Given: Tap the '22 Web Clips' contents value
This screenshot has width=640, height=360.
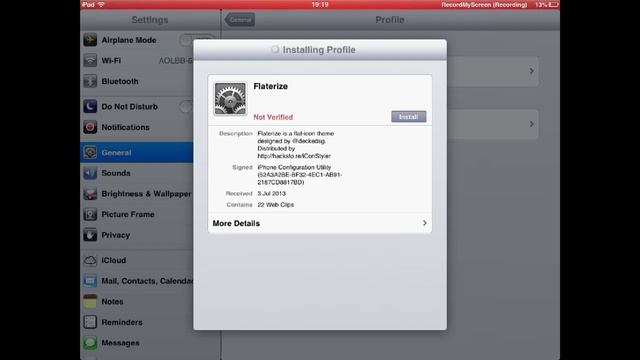Looking at the screenshot, I should 276,204.
